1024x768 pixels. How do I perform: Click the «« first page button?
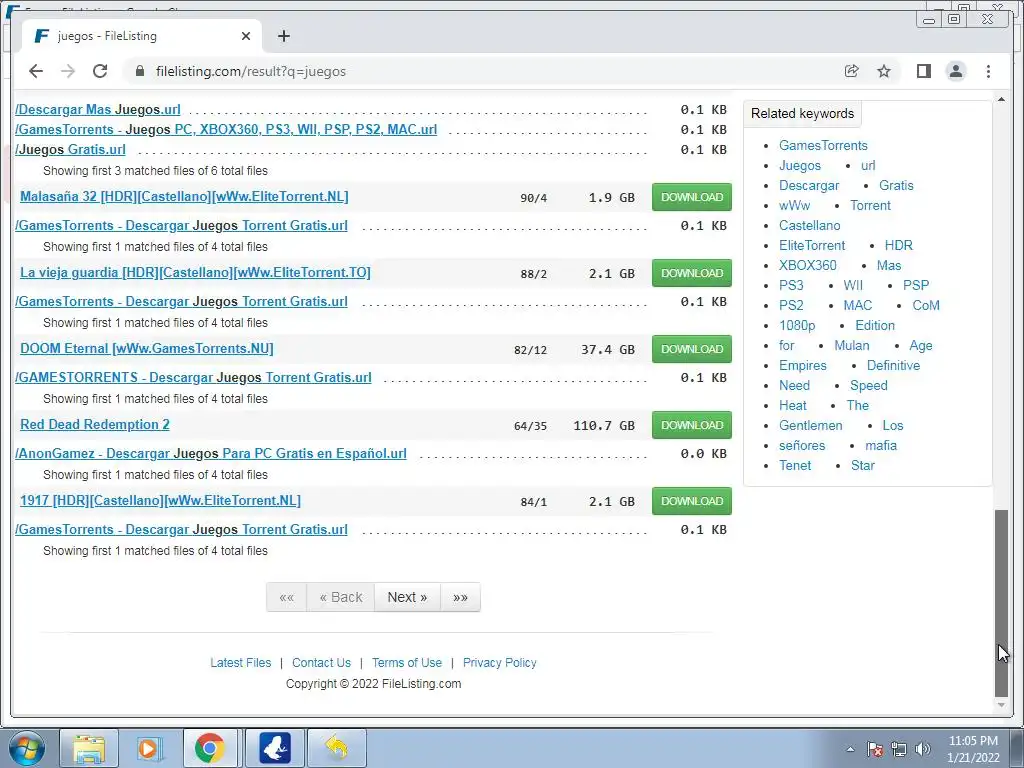click(x=287, y=598)
